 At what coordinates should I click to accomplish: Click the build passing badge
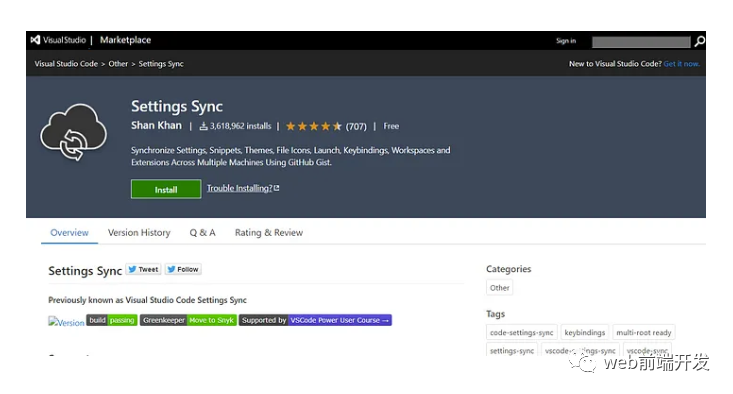[x=112, y=320]
